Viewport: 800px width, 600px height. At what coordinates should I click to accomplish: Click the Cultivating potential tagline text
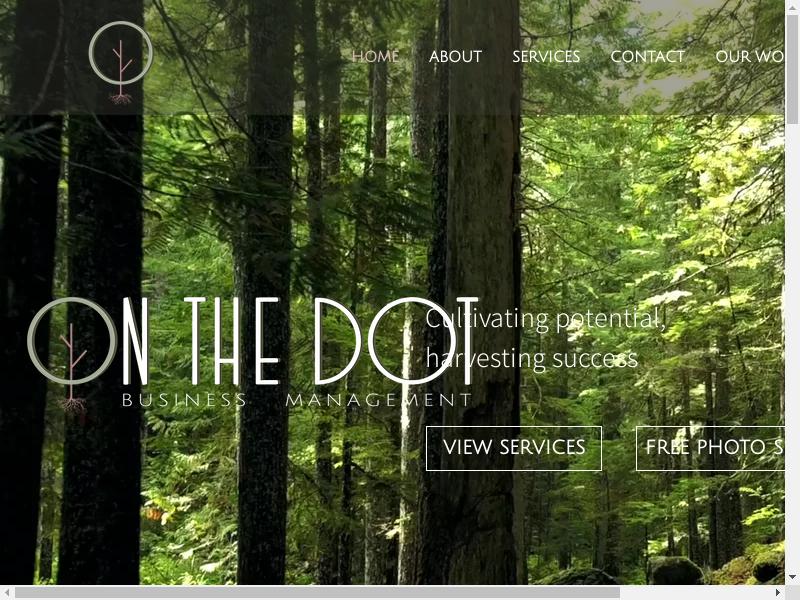pos(545,319)
